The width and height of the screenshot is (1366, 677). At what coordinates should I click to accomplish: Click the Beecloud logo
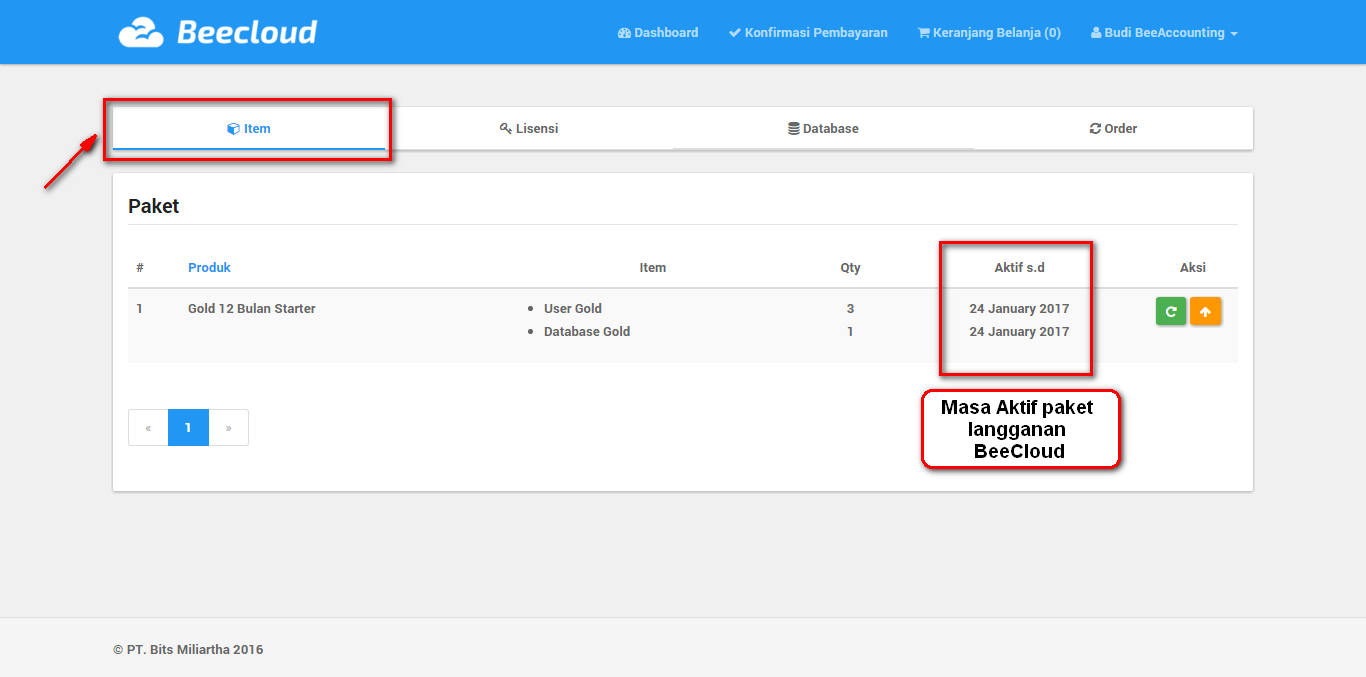tap(218, 32)
